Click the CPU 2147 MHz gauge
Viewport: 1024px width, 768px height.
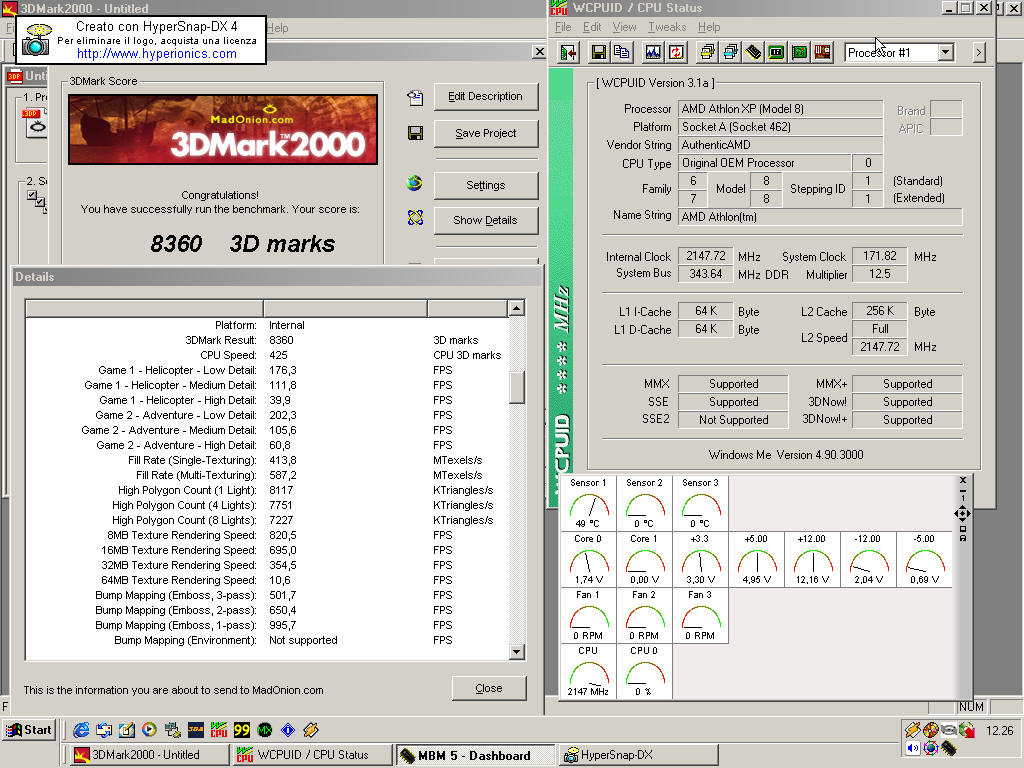[588, 671]
